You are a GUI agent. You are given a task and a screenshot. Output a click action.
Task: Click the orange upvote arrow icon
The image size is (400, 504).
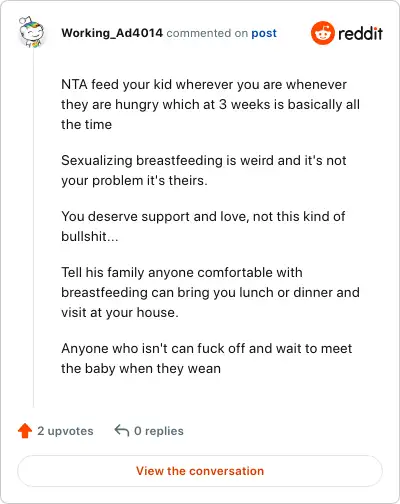coord(25,431)
